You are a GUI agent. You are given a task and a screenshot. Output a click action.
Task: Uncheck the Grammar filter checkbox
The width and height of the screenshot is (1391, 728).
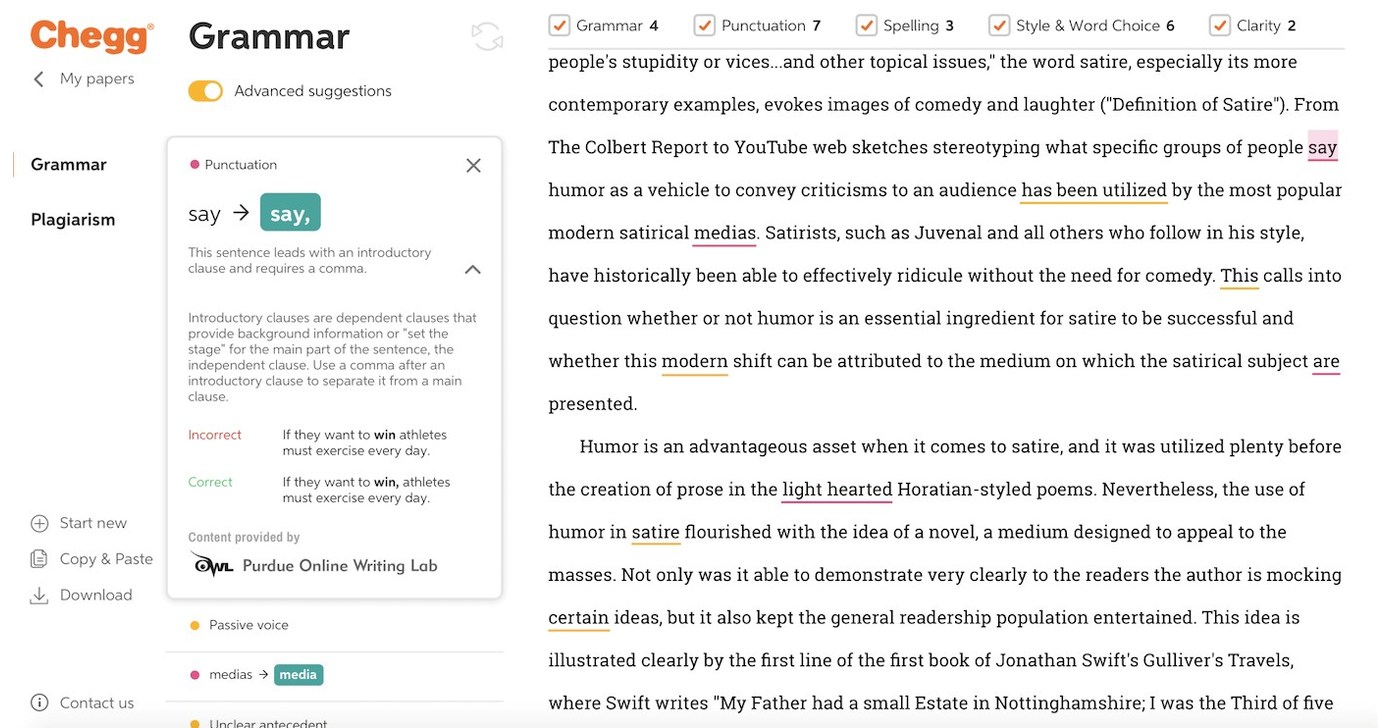pos(559,25)
